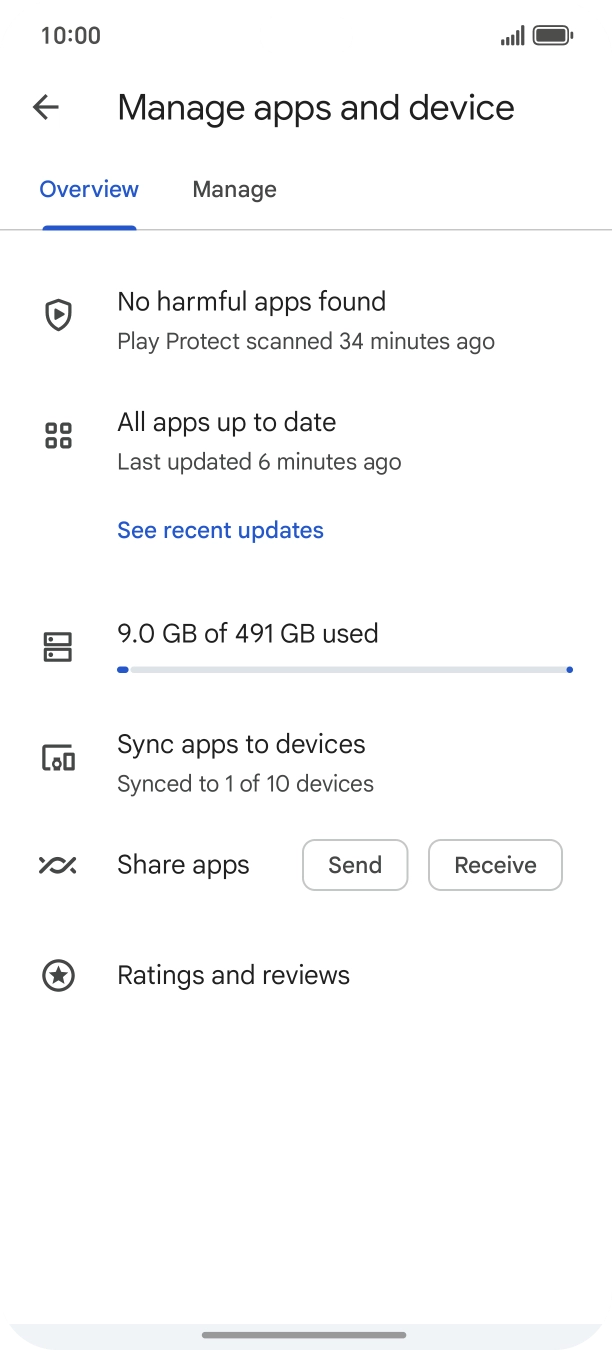
Task: Tap the storage usage progress bar
Action: [345, 670]
